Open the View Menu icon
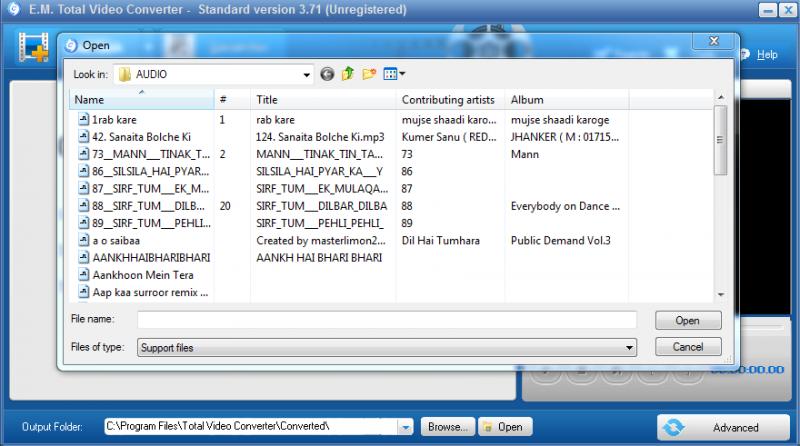 (394, 74)
